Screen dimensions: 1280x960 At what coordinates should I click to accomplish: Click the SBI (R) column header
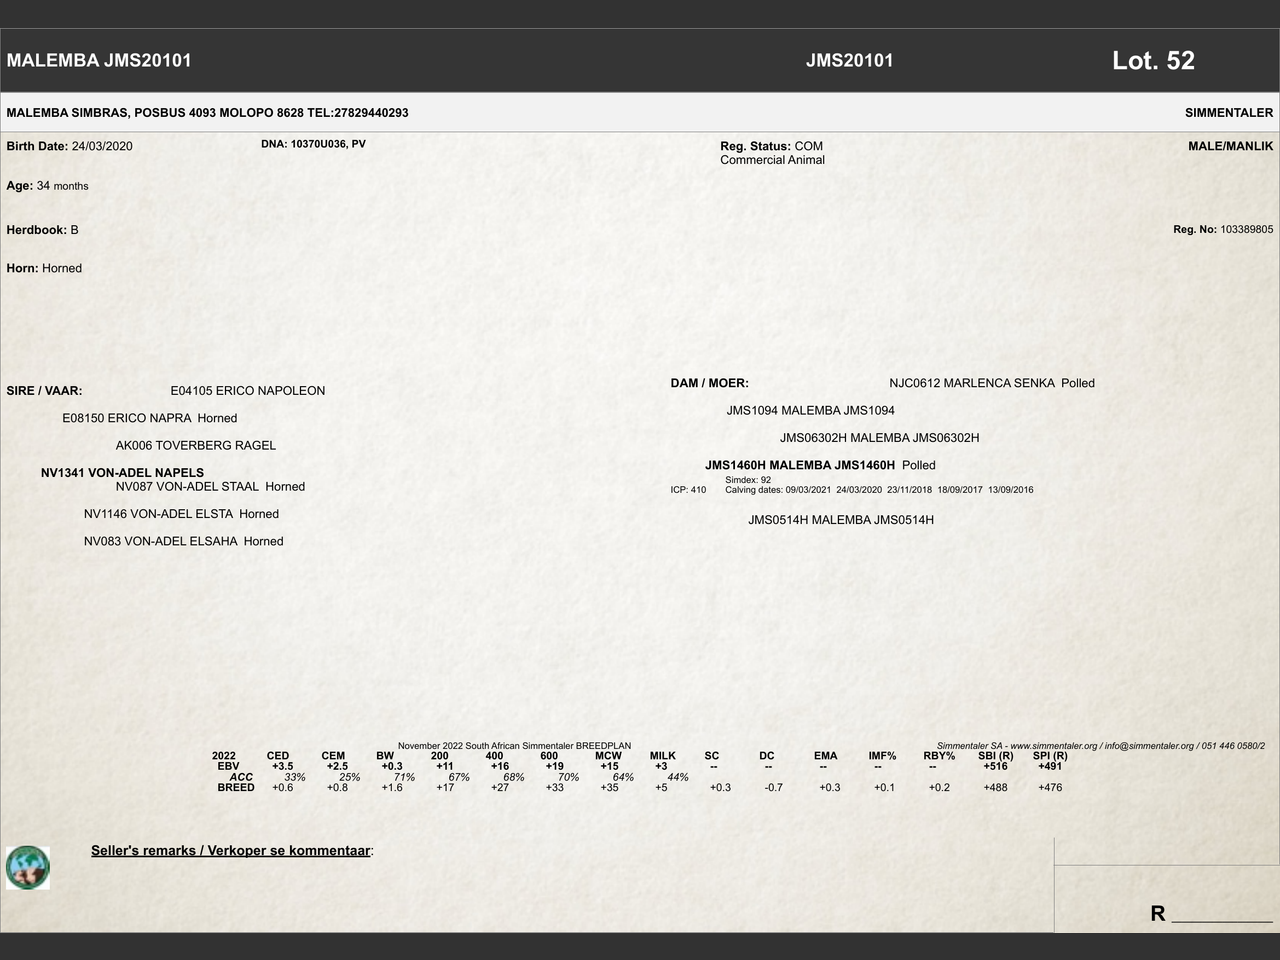click(x=996, y=756)
